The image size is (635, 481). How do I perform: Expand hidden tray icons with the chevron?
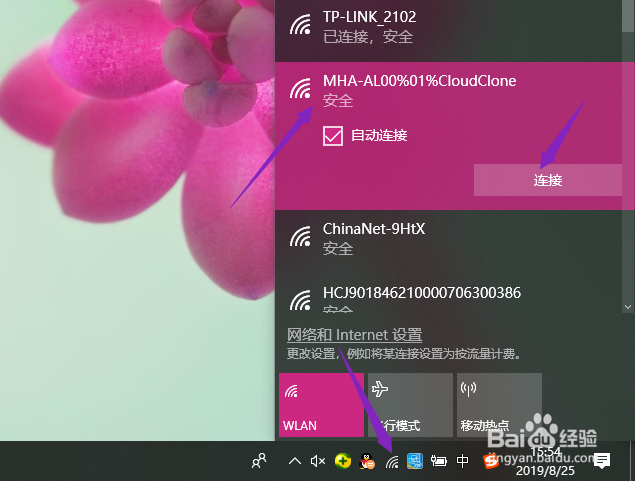pyautogui.click(x=295, y=461)
